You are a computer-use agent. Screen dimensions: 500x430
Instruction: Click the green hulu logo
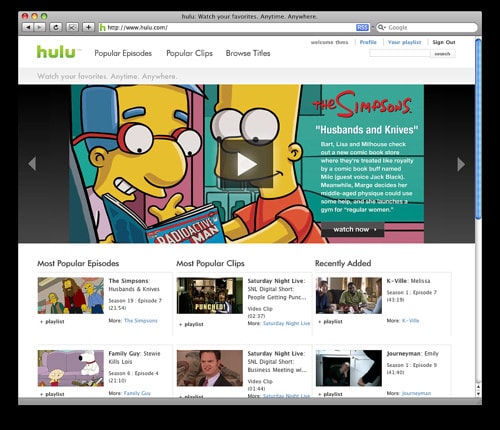tap(56, 52)
